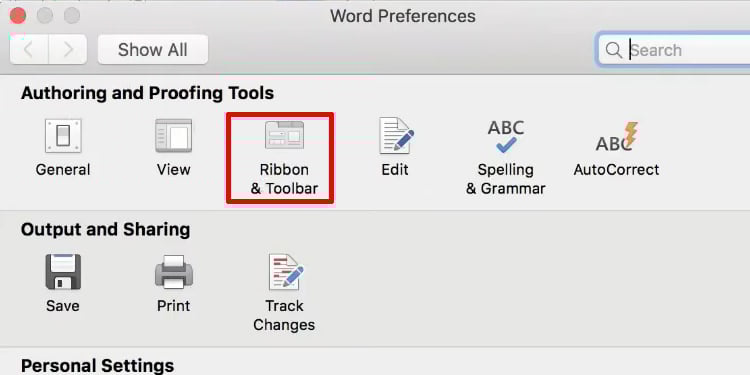Click the 'Ribbon & Toolbar' text label

pyautogui.click(x=284, y=179)
